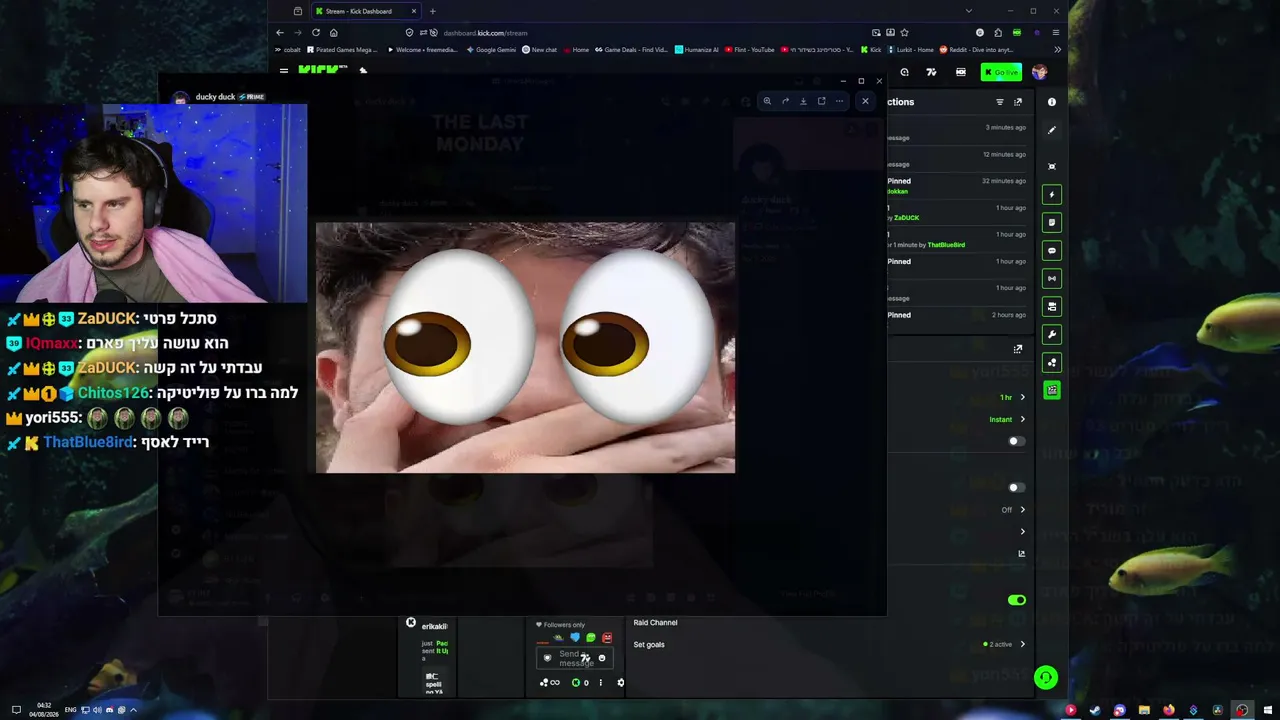View the large eyes emoji image
The width and height of the screenshot is (1280, 720).
[x=525, y=347]
